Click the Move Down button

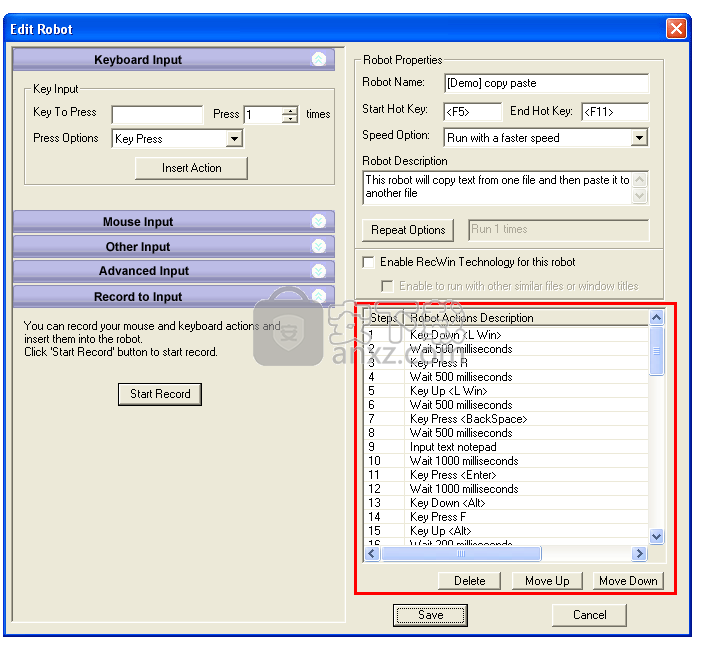click(628, 581)
